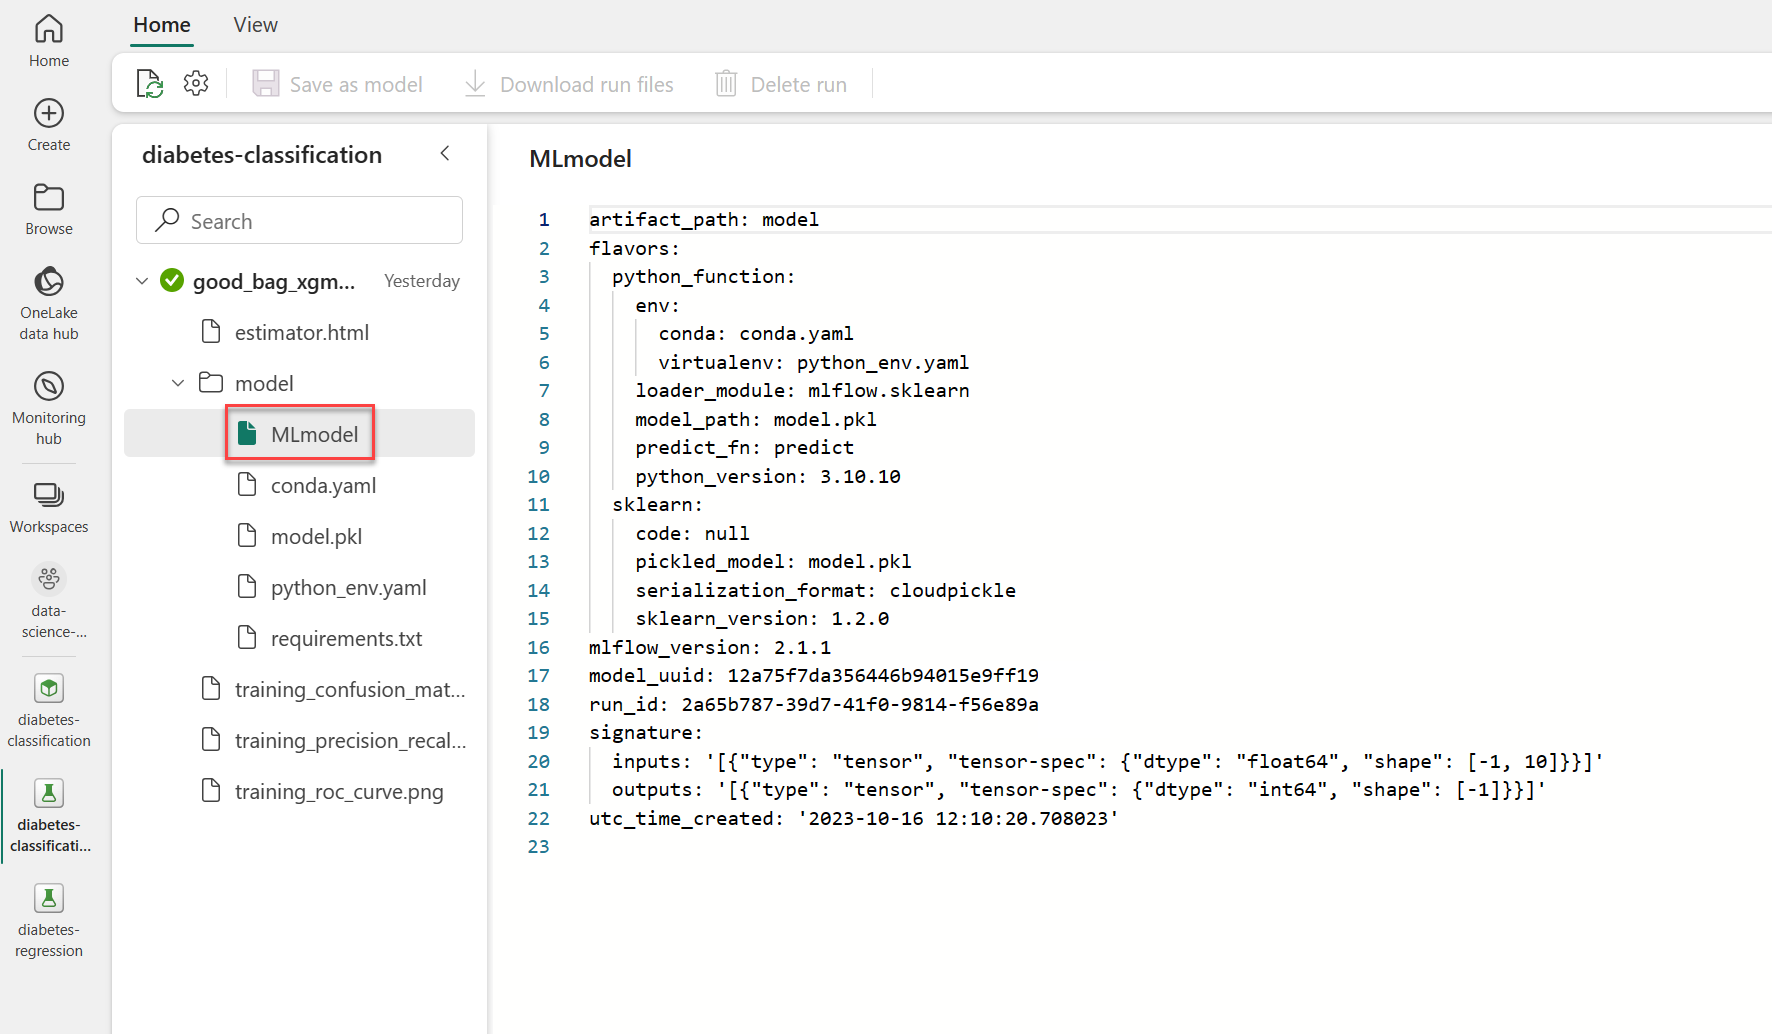Click the Yesterday timestamp
The height and width of the screenshot is (1034, 1772).
(422, 281)
